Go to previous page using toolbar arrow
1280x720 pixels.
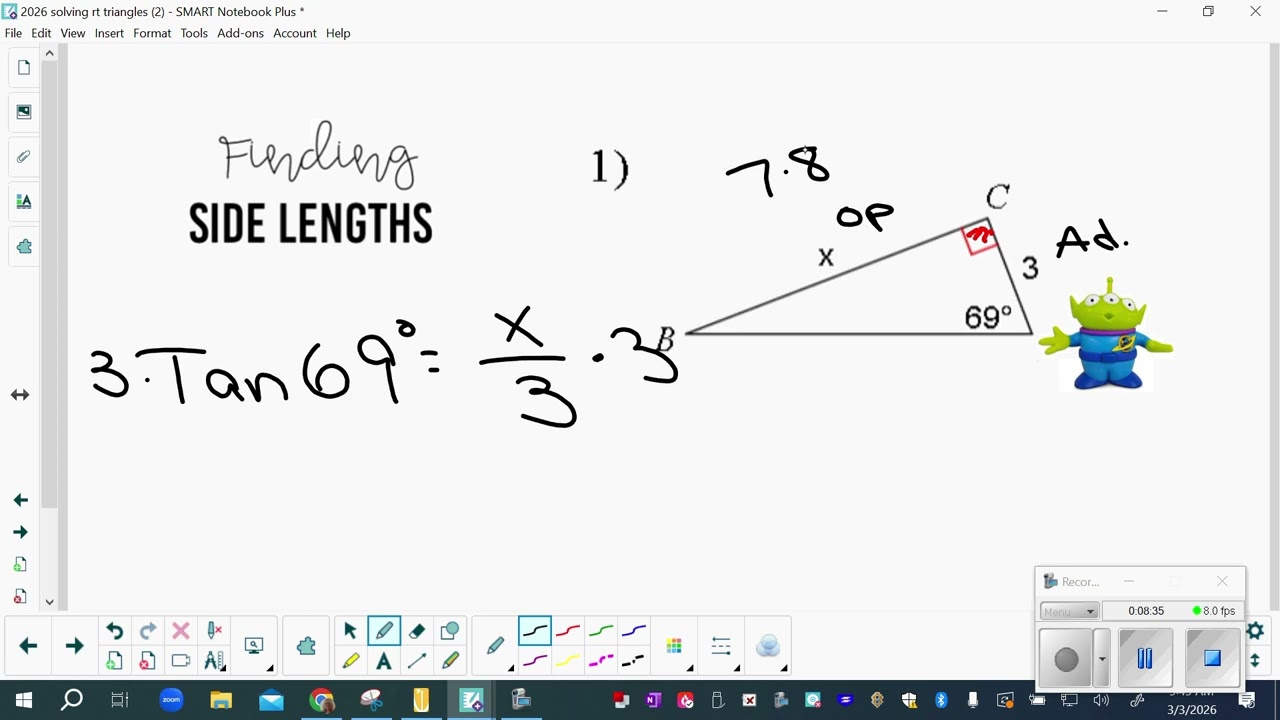pos(28,646)
